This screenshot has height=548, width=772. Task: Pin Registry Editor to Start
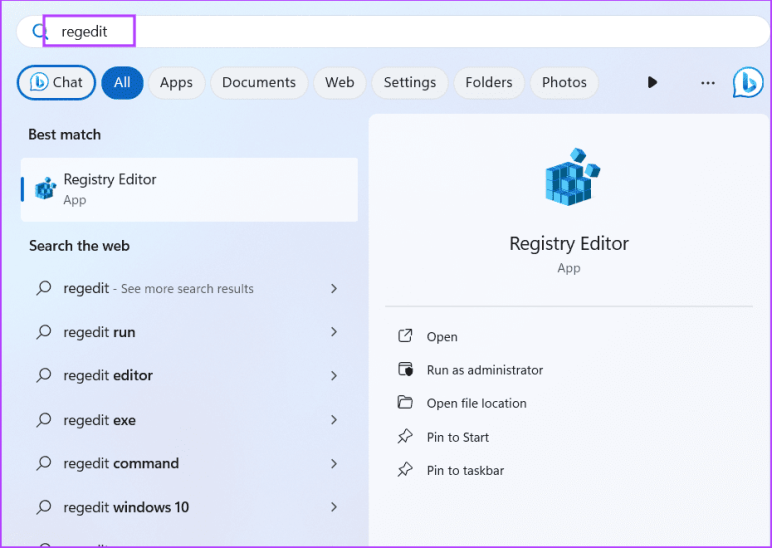point(457,437)
